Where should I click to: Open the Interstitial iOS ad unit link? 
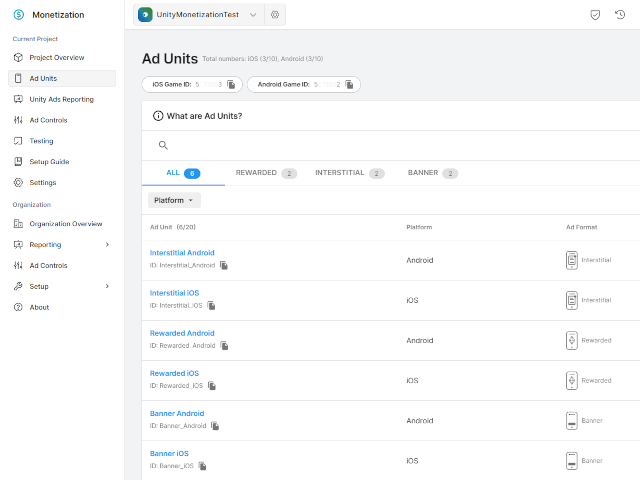[x=174, y=293]
